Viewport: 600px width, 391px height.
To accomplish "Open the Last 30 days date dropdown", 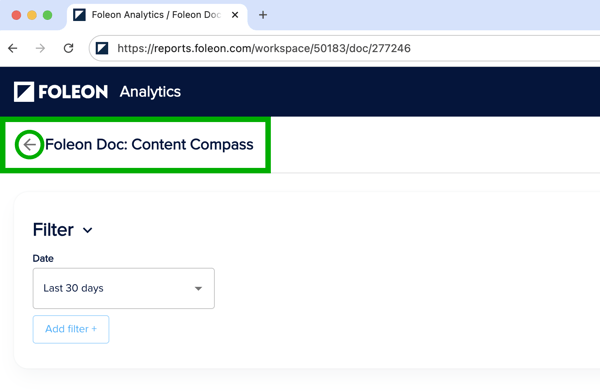I will [124, 288].
